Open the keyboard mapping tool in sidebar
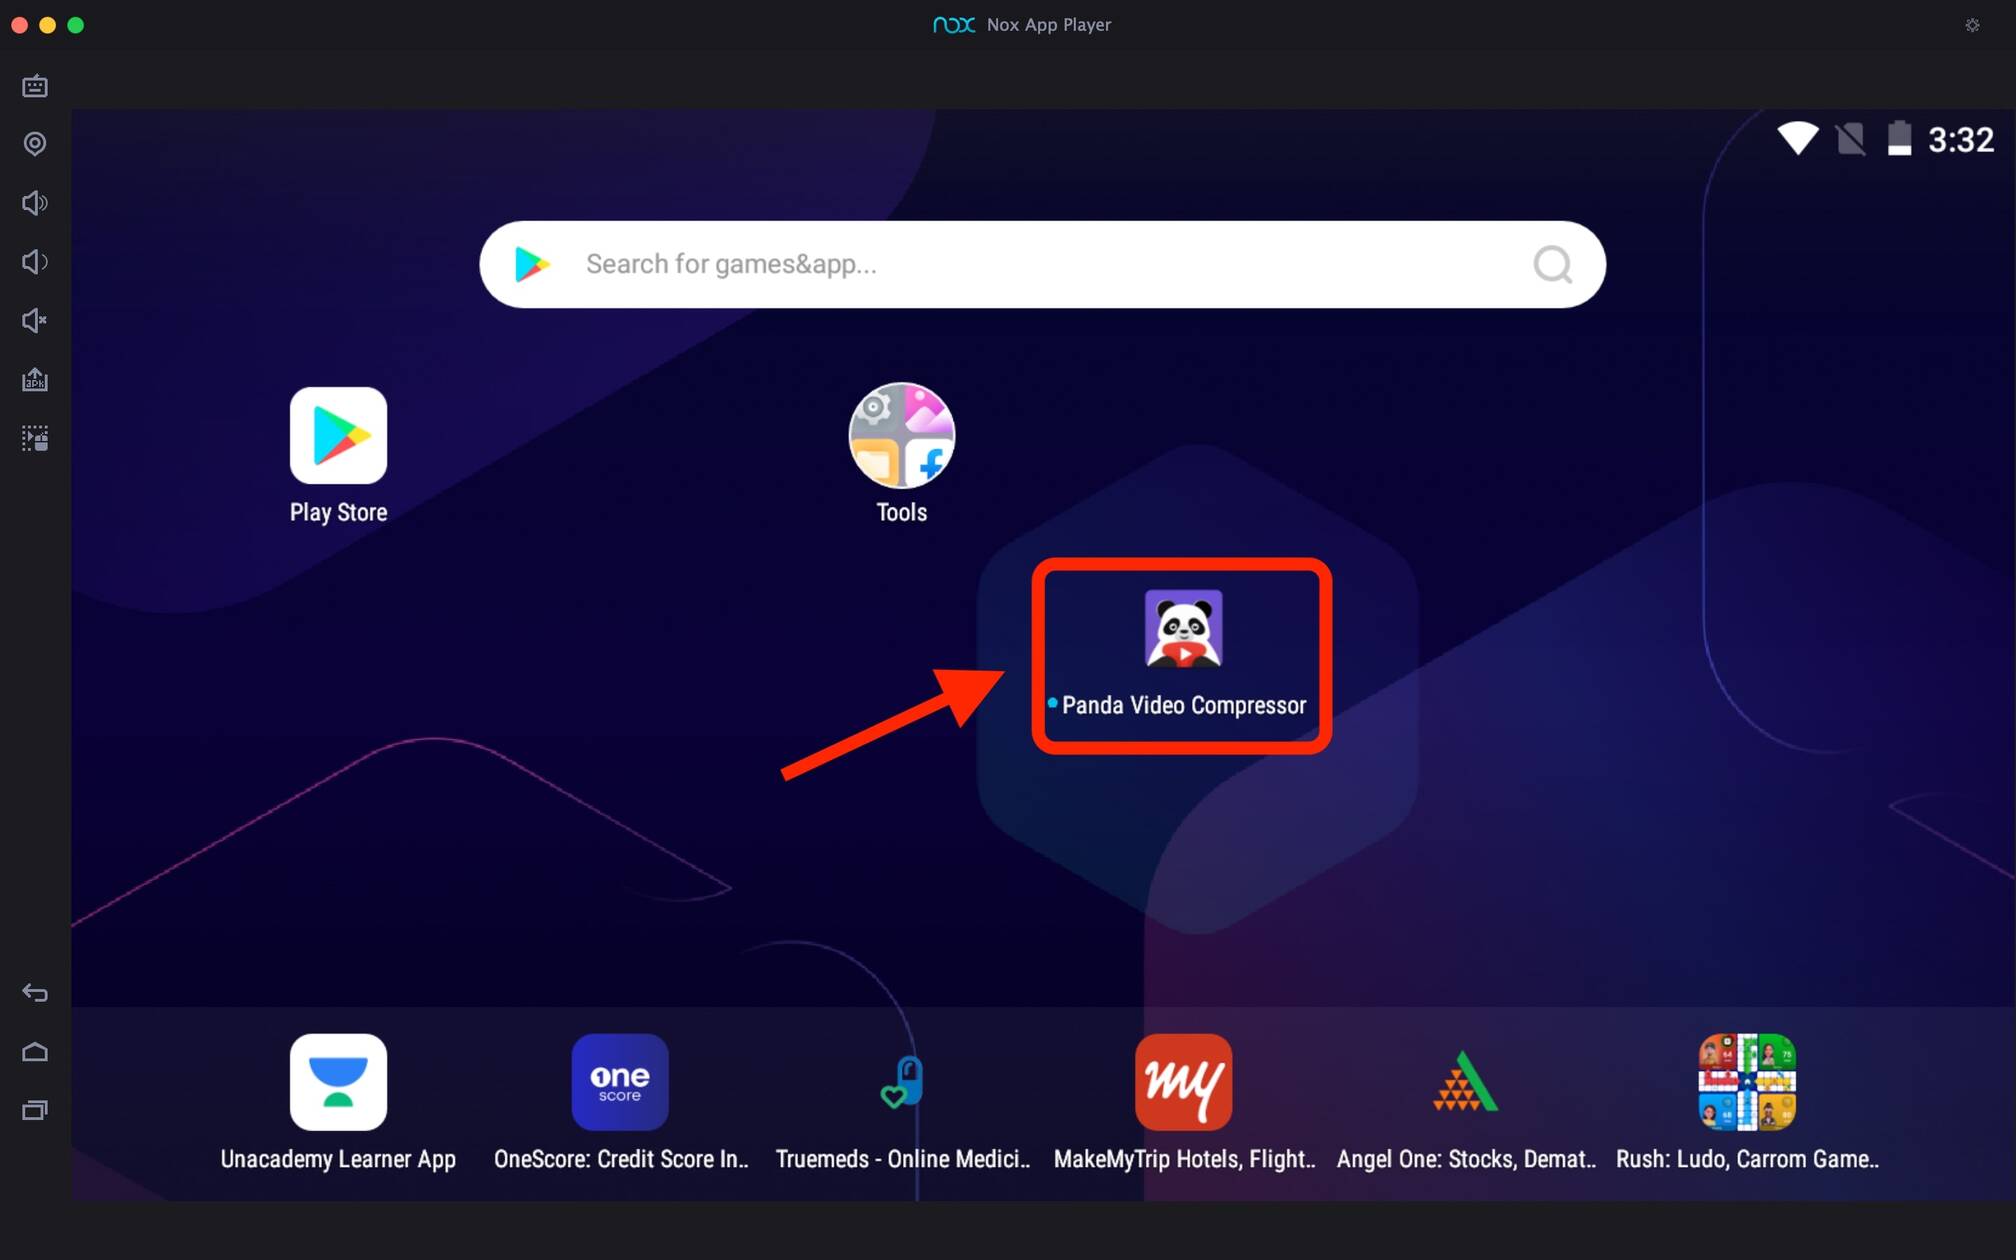The image size is (2016, 1260). (35, 86)
